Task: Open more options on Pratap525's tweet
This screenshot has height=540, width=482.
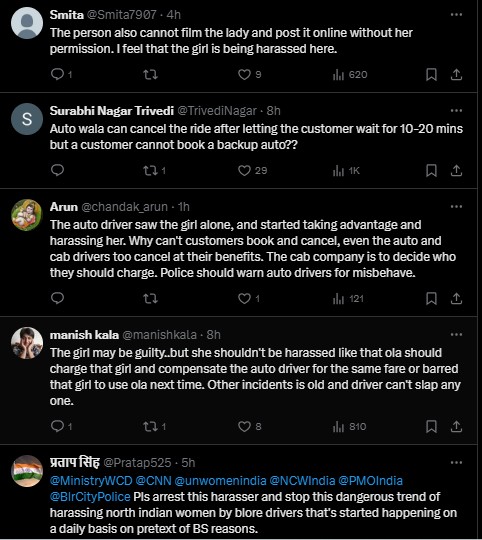Action: 456,463
